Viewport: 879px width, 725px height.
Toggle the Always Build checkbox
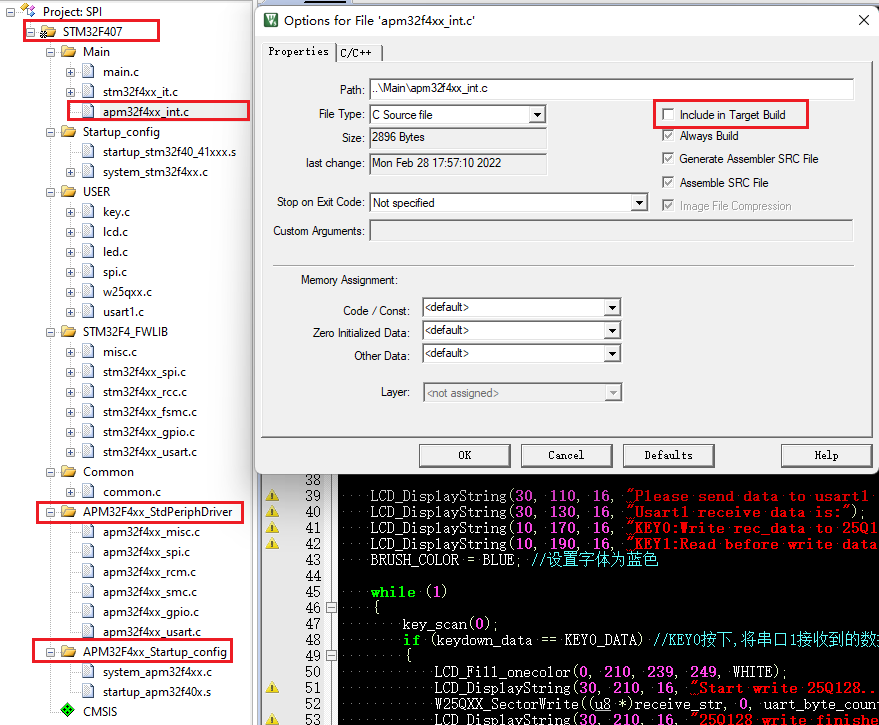pyautogui.click(x=668, y=136)
